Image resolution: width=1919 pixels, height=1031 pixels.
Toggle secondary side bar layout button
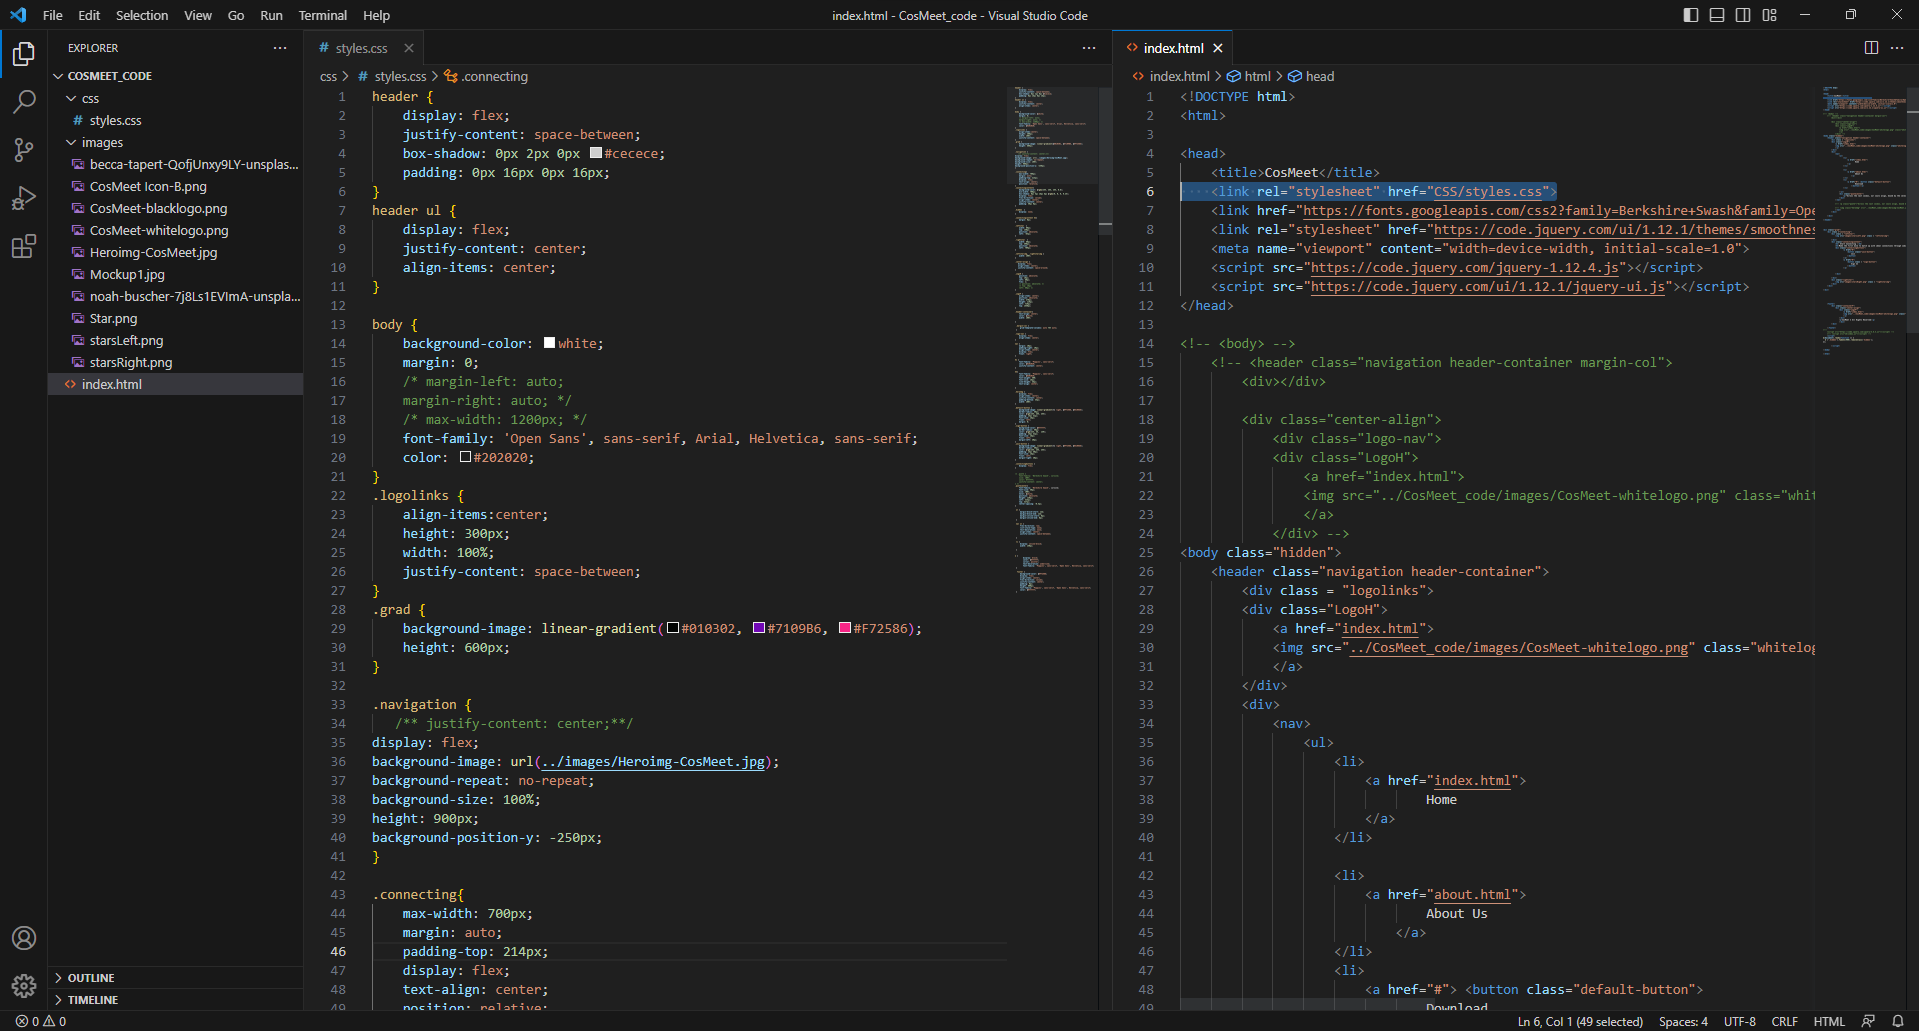click(x=1743, y=15)
